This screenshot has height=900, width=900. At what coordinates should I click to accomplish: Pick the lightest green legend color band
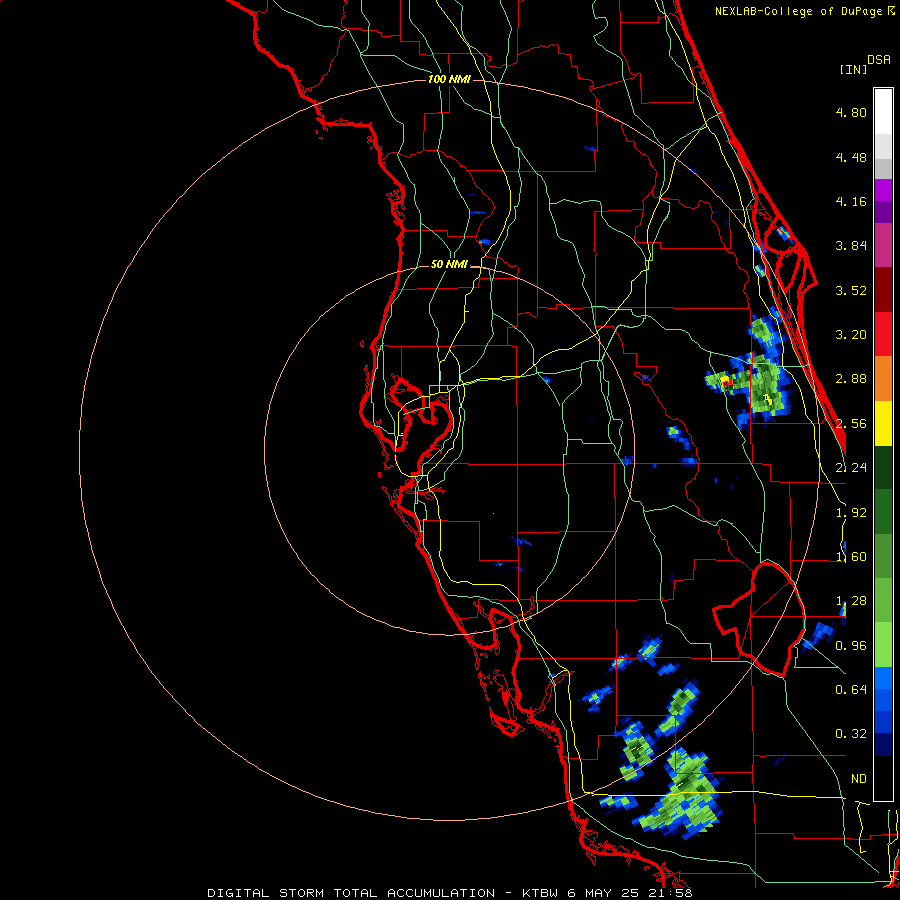pyautogui.click(x=883, y=645)
